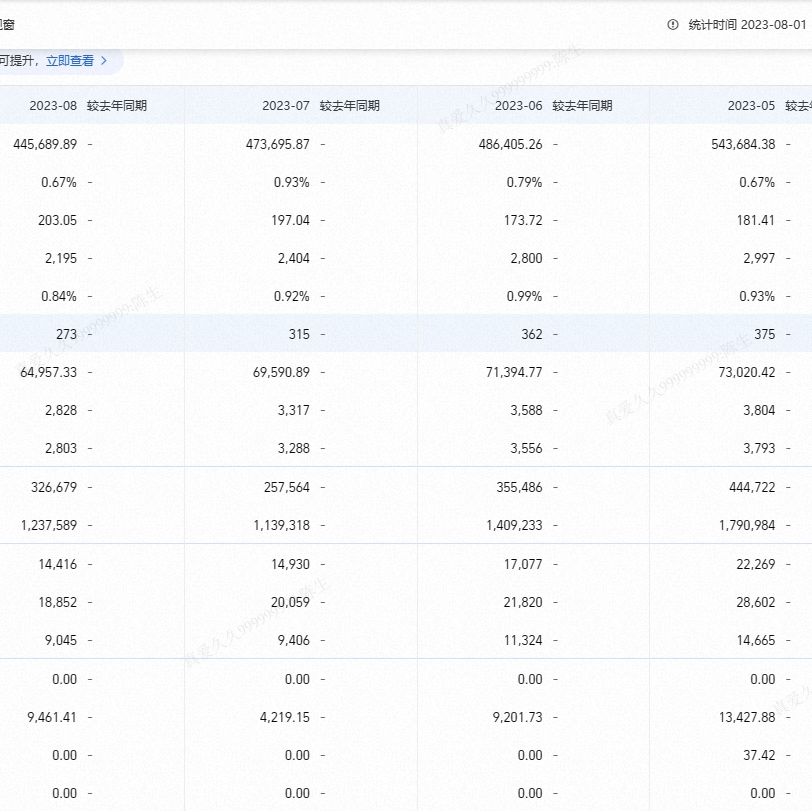Viewport: 812px width, 812px height.
Task: Click the info icon beside 统计时间
Action: [x=673, y=25]
